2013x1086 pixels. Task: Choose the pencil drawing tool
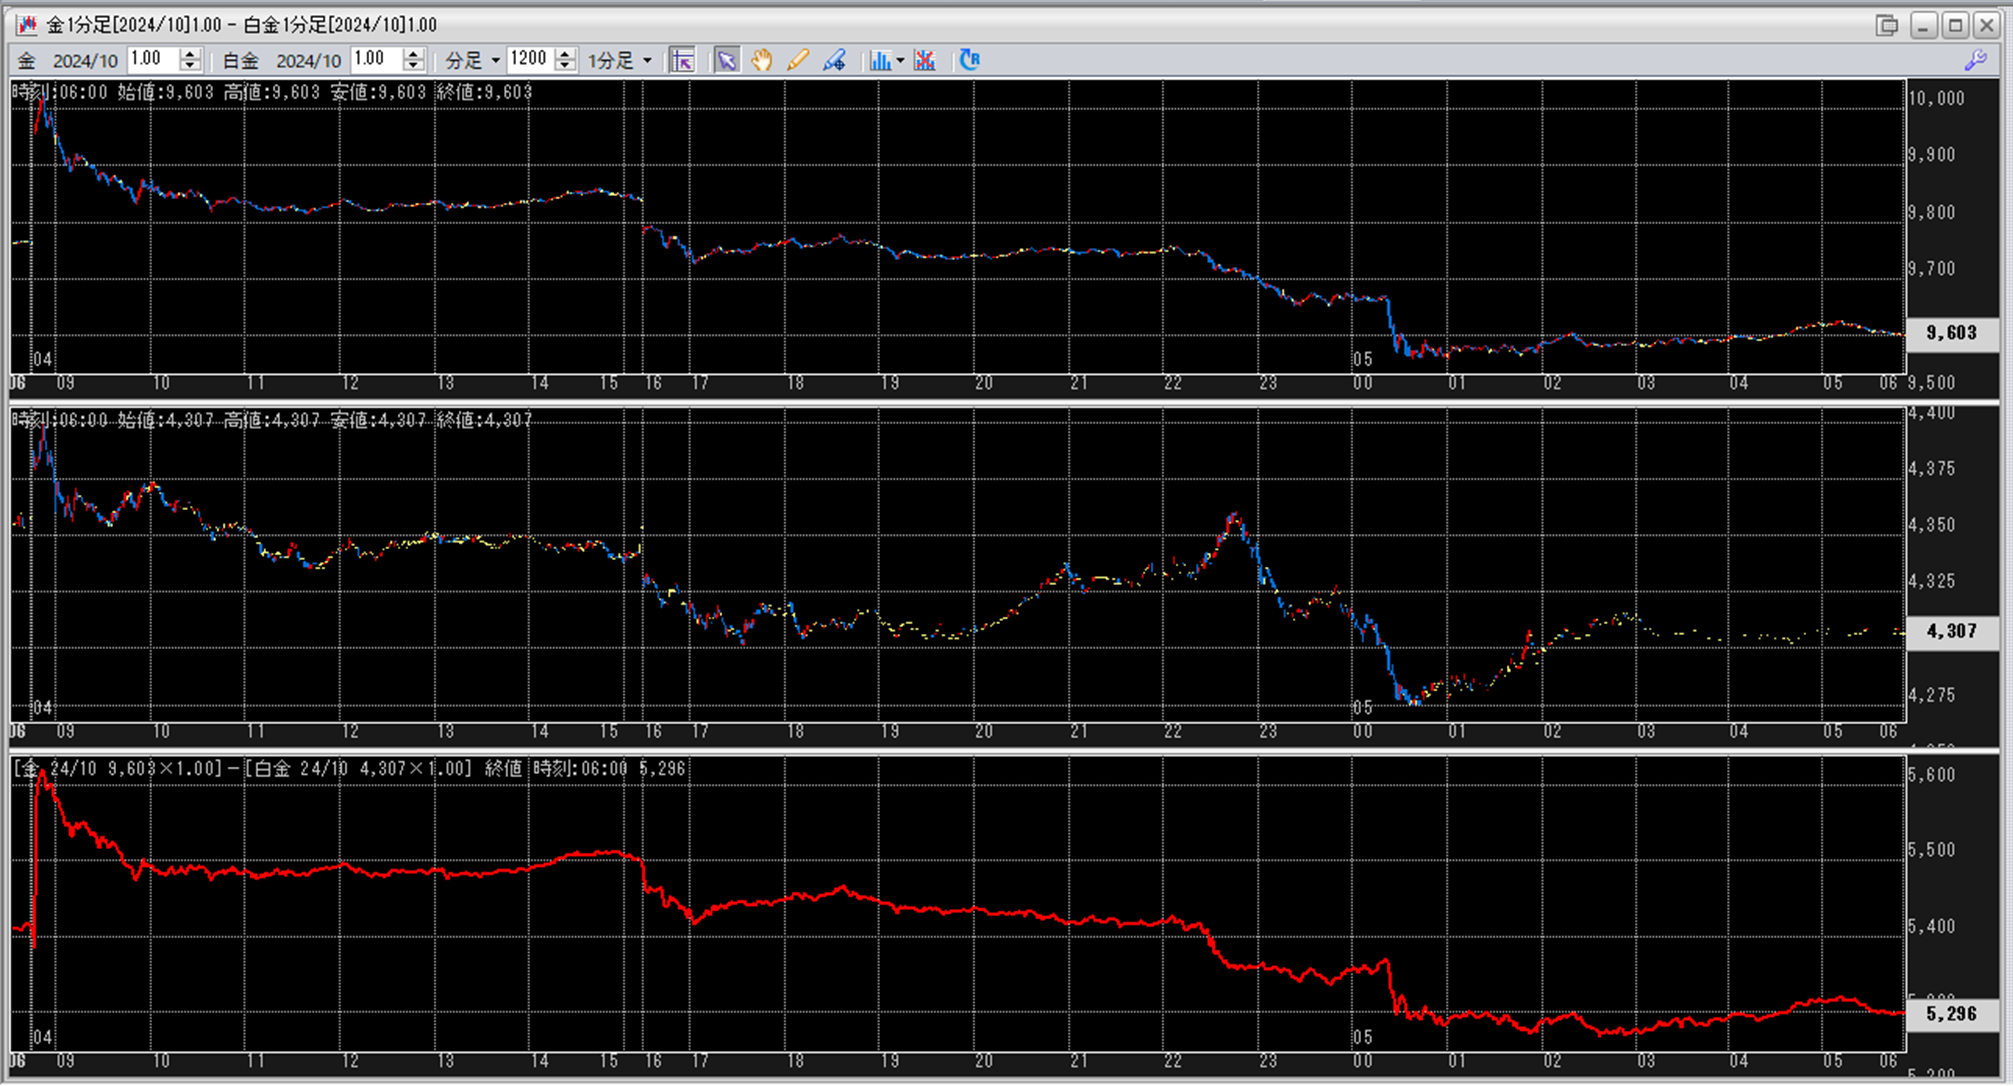pyautogui.click(x=797, y=61)
